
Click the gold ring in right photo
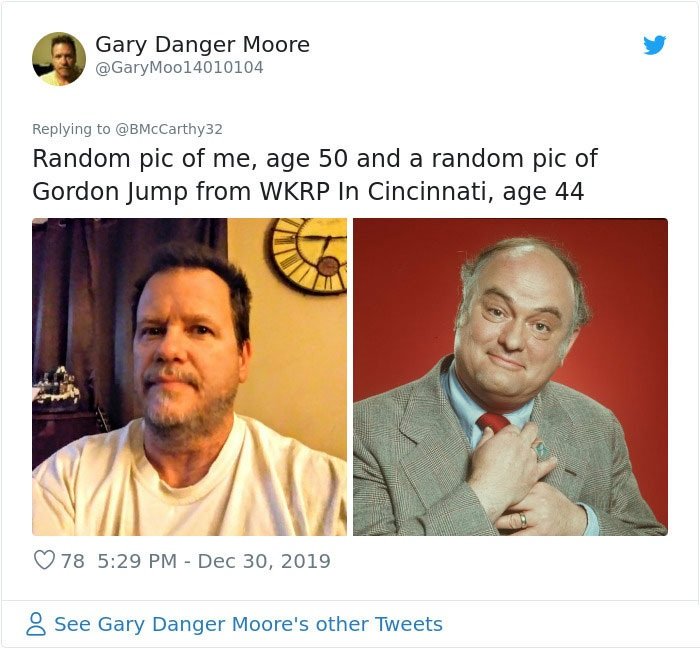point(522,520)
